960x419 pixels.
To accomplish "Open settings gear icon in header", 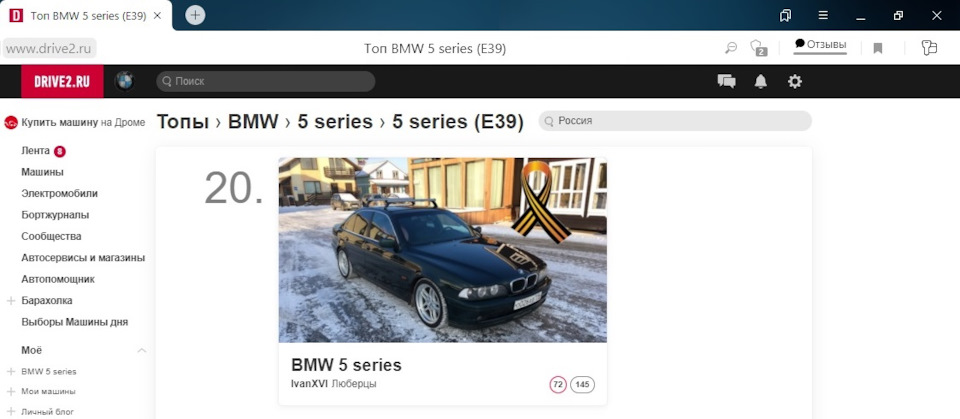I will point(795,81).
